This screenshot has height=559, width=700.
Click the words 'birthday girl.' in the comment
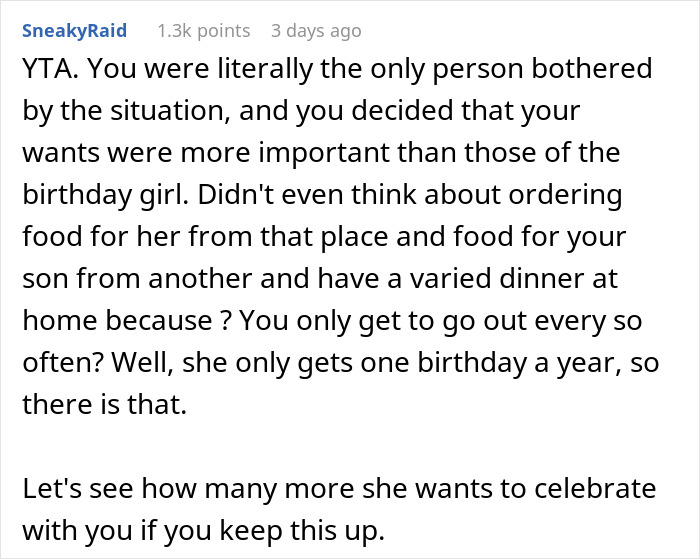pos(105,195)
